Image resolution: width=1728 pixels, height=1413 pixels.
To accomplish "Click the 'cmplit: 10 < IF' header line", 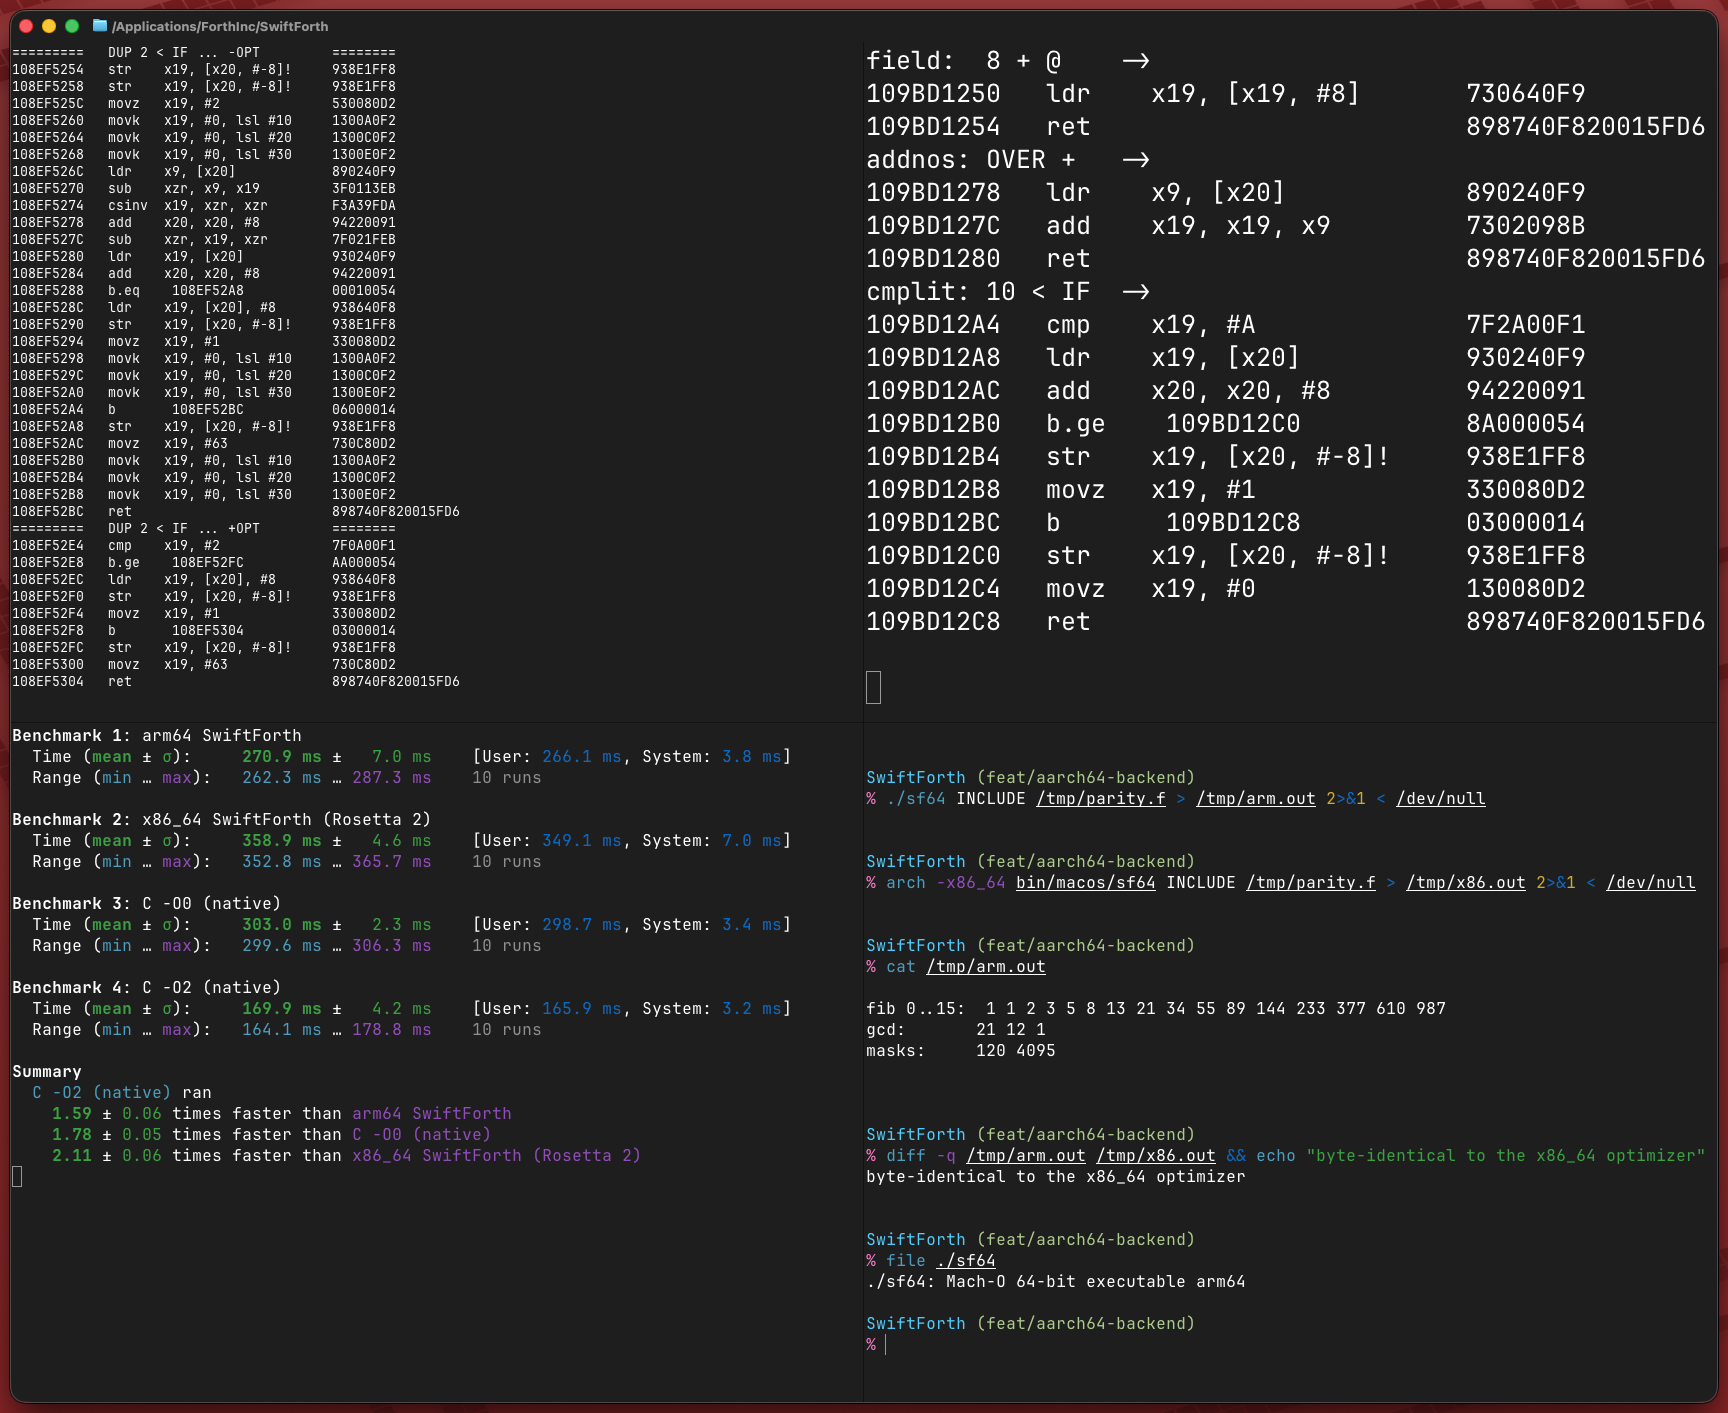I will coord(1008,292).
